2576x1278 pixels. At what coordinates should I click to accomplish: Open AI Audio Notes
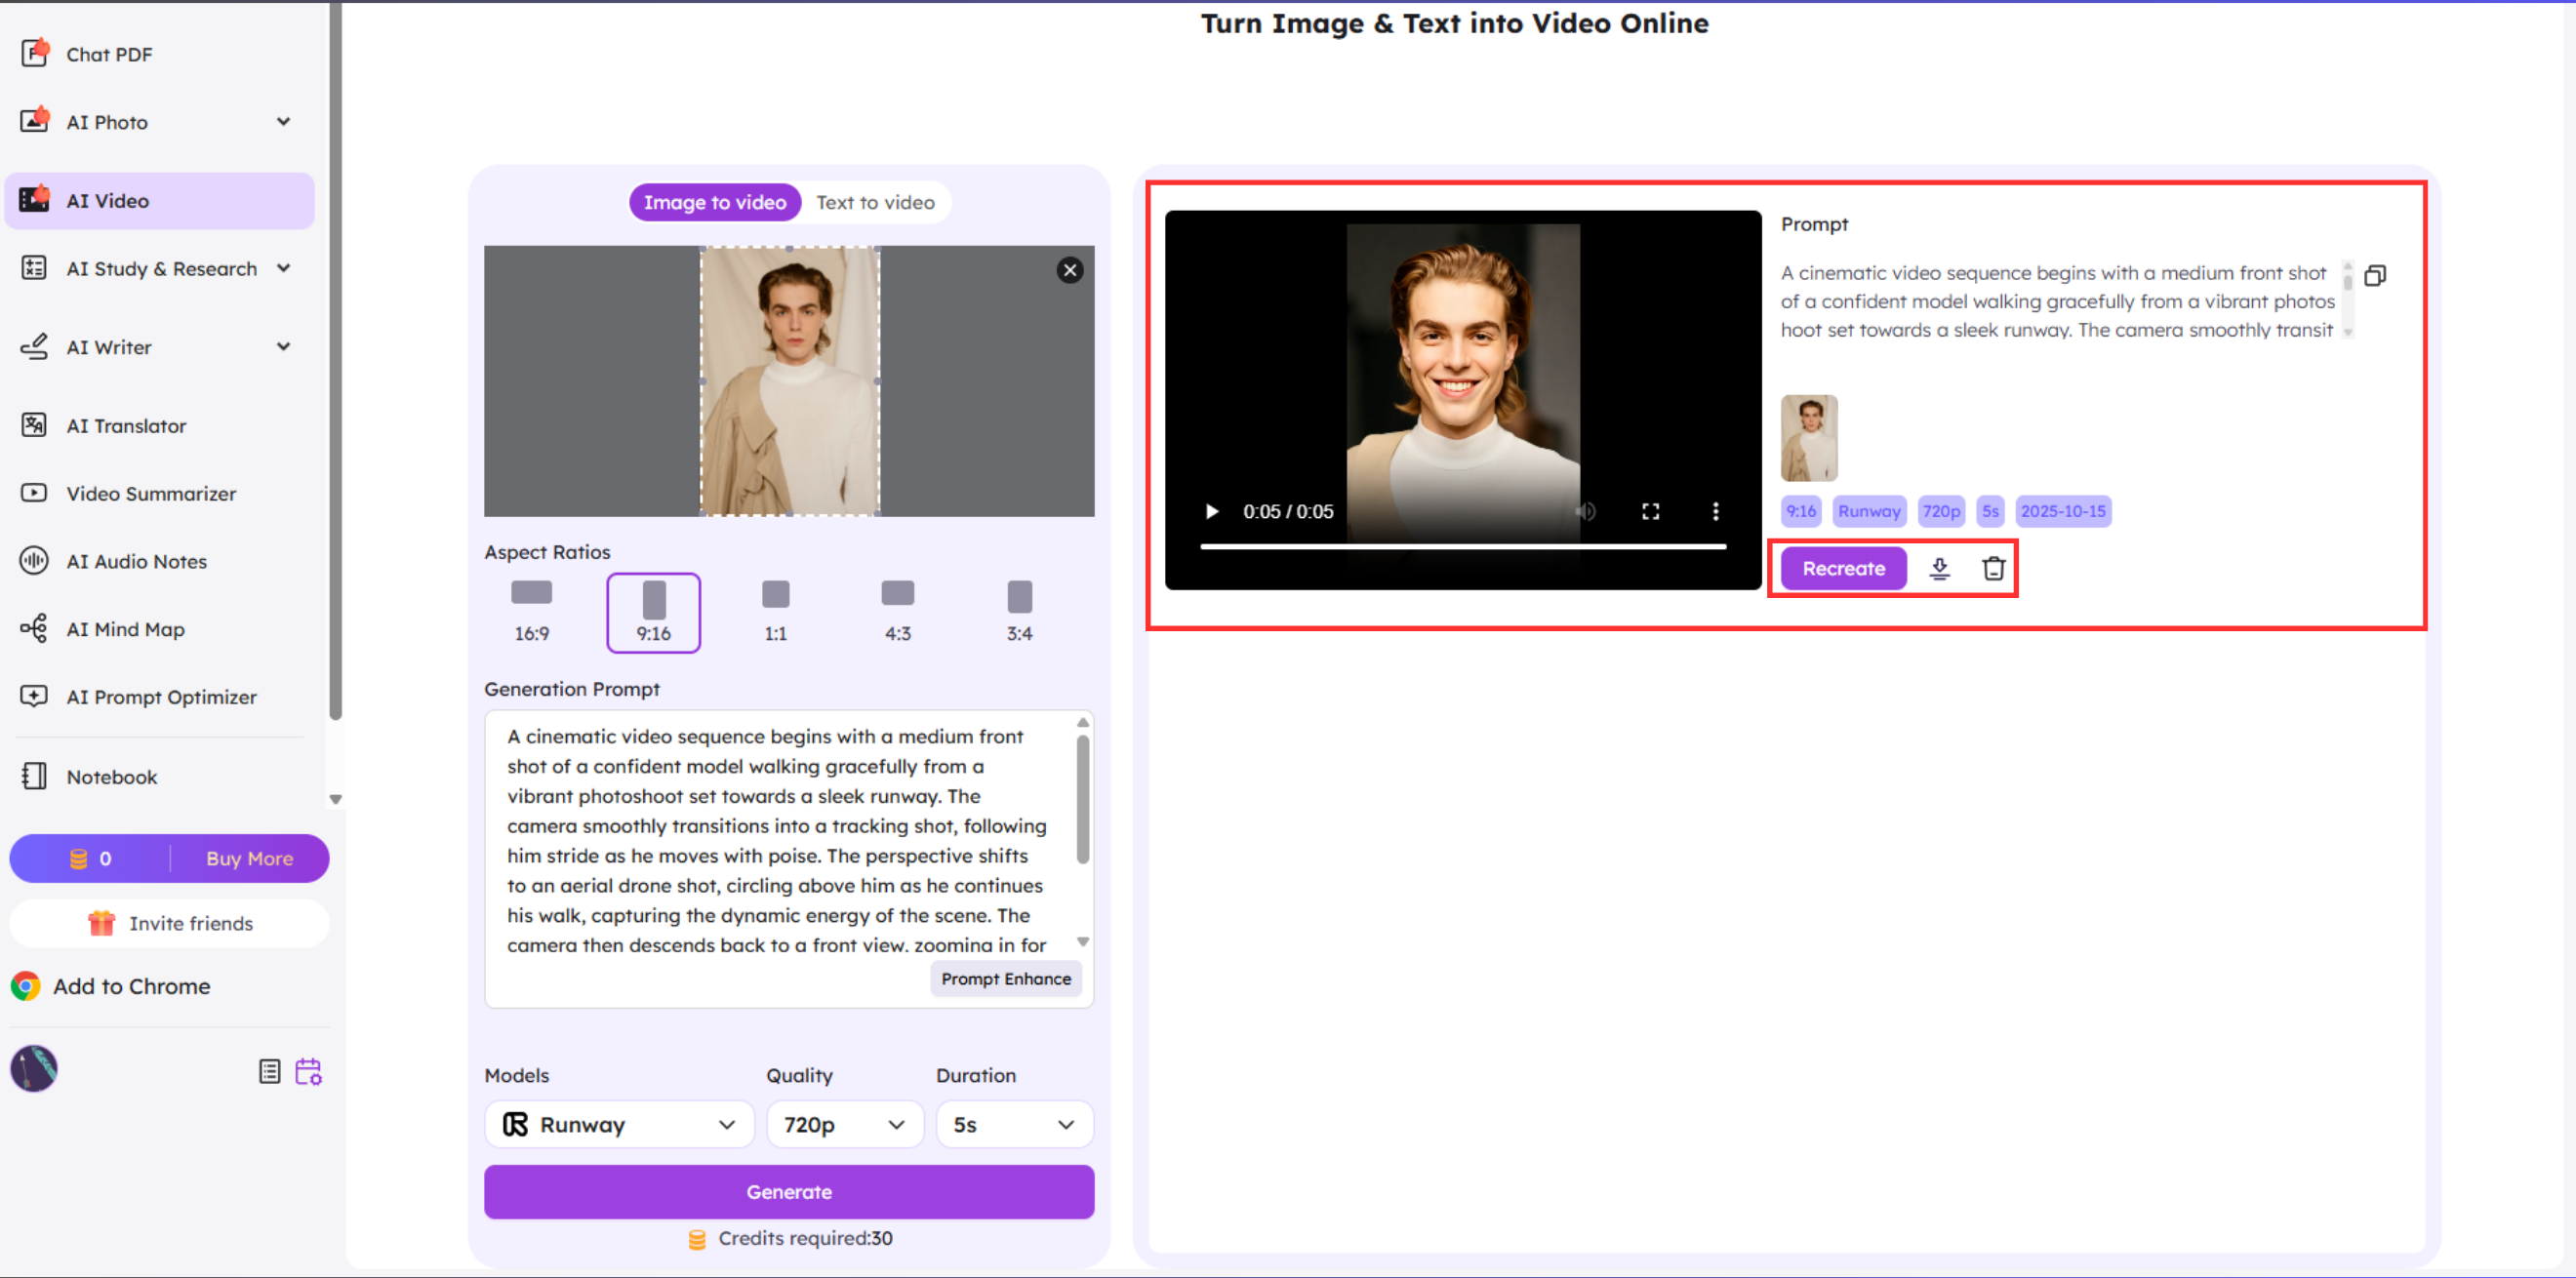click(136, 561)
